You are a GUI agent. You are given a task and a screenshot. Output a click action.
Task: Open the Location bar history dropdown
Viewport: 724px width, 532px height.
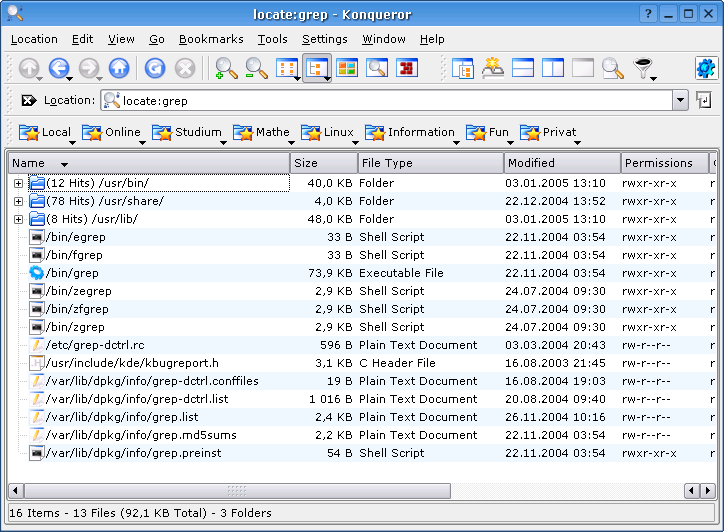pos(680,100)
